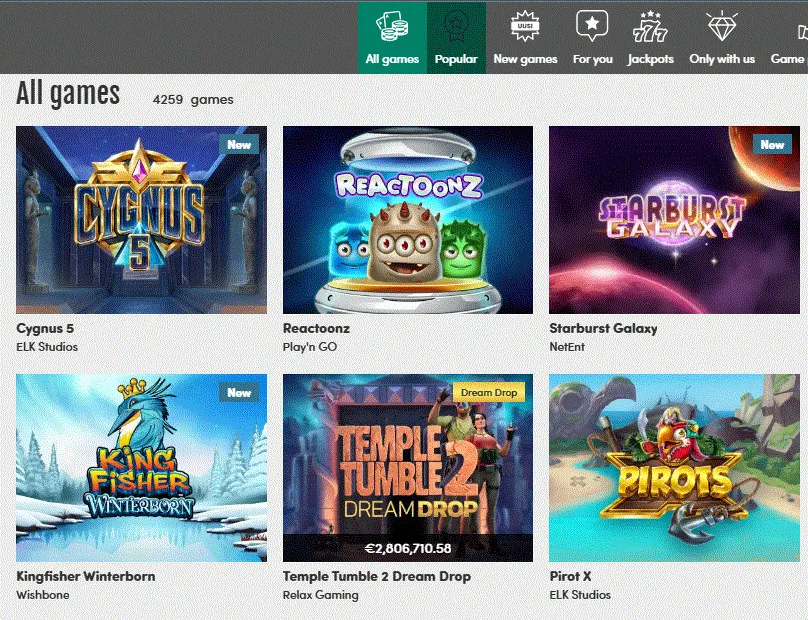
Task: Open the New games tab
Action: (525, 38)
